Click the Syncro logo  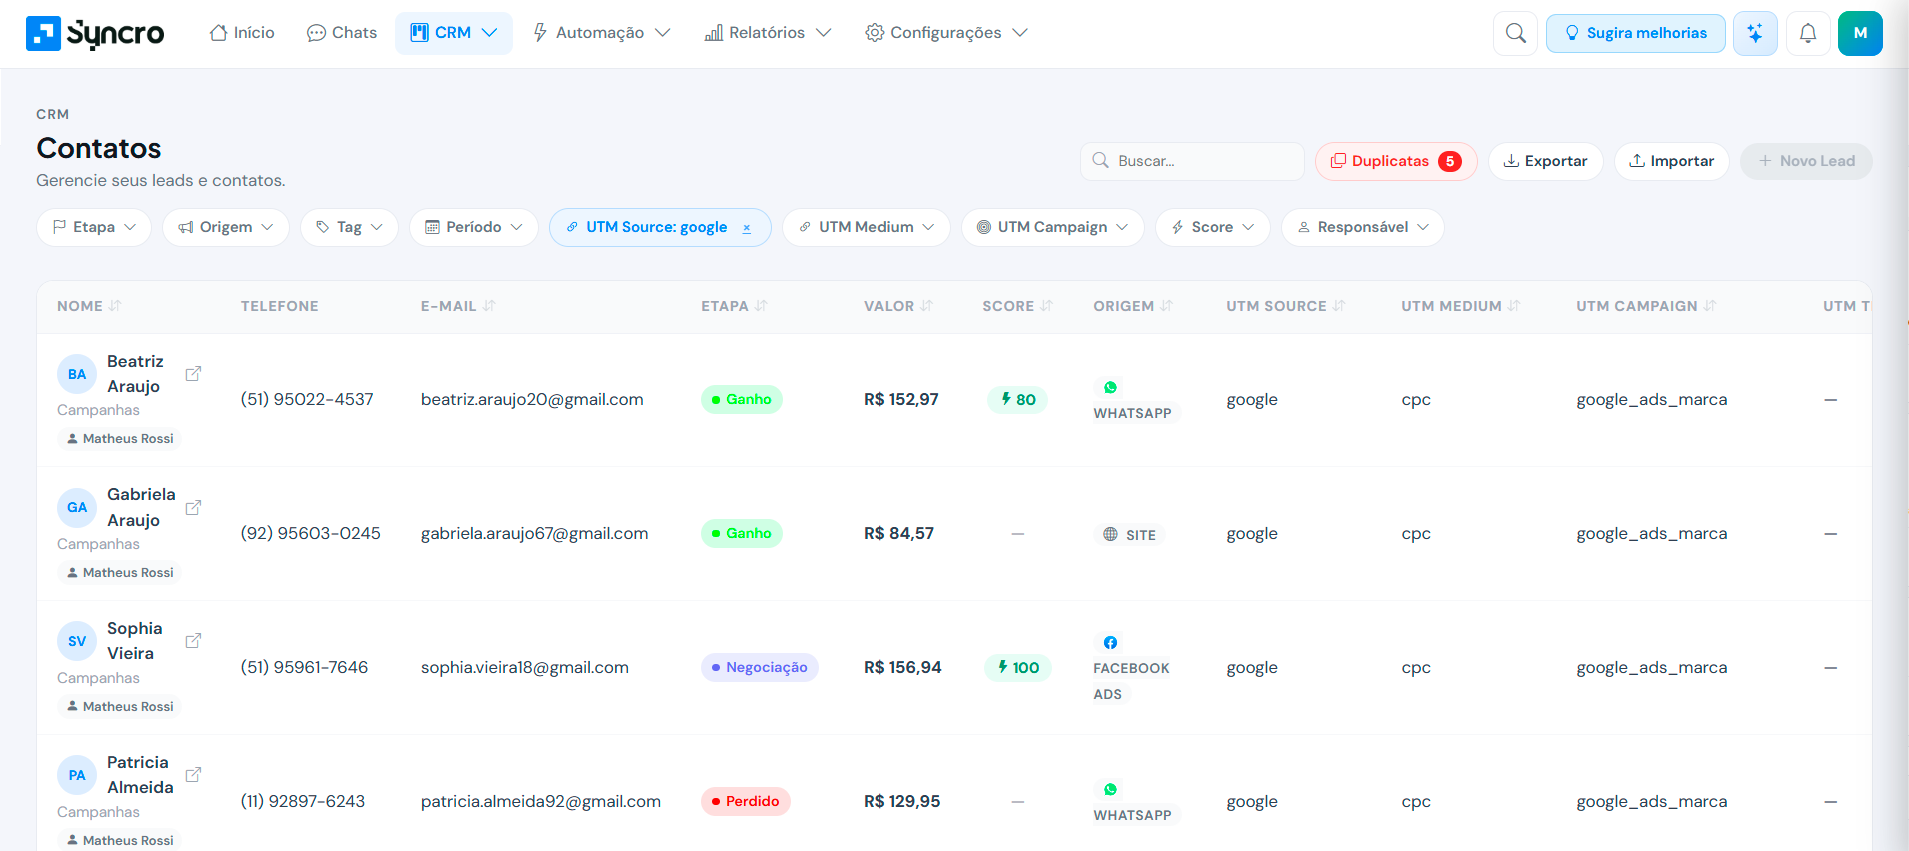[x=95, y=33]
